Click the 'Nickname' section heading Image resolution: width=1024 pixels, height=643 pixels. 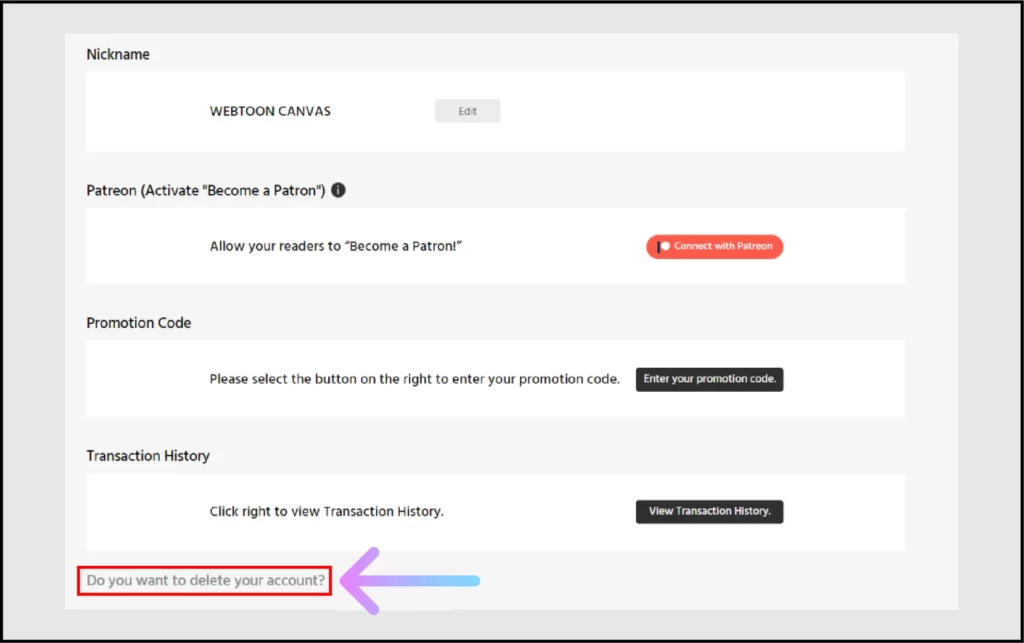pyautogui.click(x=118, y=54)
